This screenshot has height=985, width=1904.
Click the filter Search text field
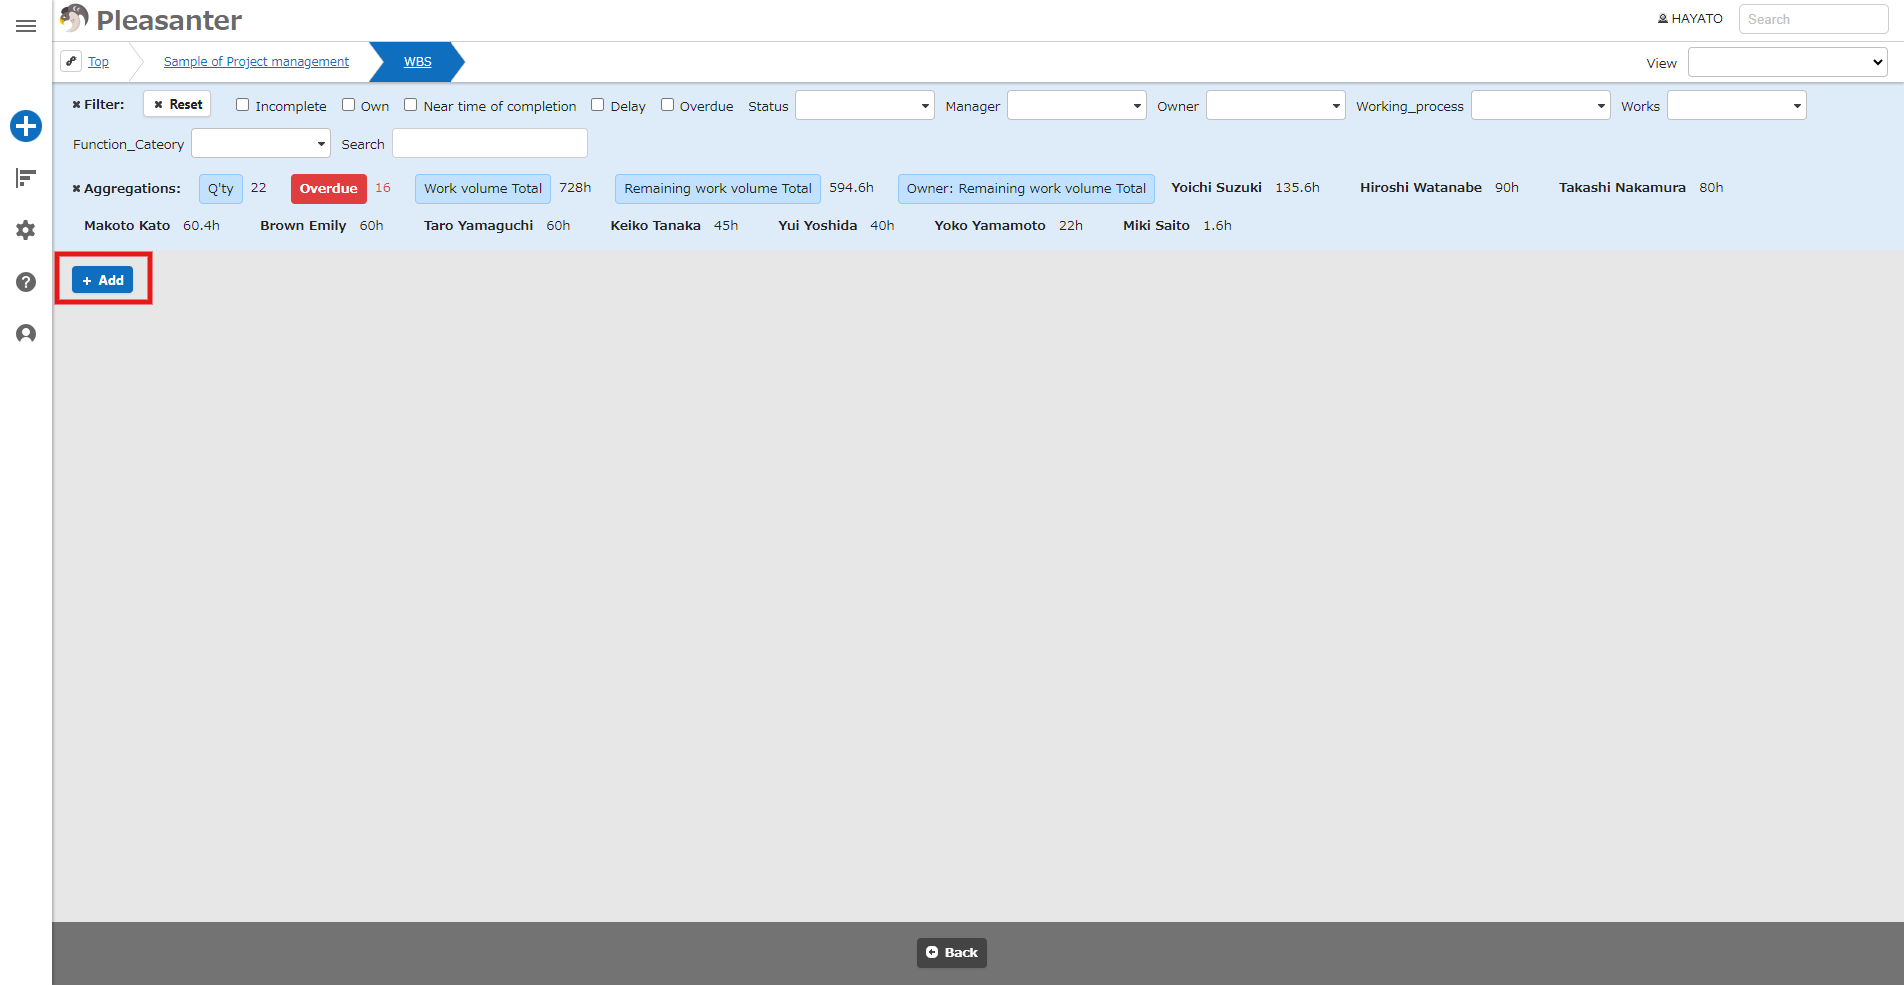490,143
